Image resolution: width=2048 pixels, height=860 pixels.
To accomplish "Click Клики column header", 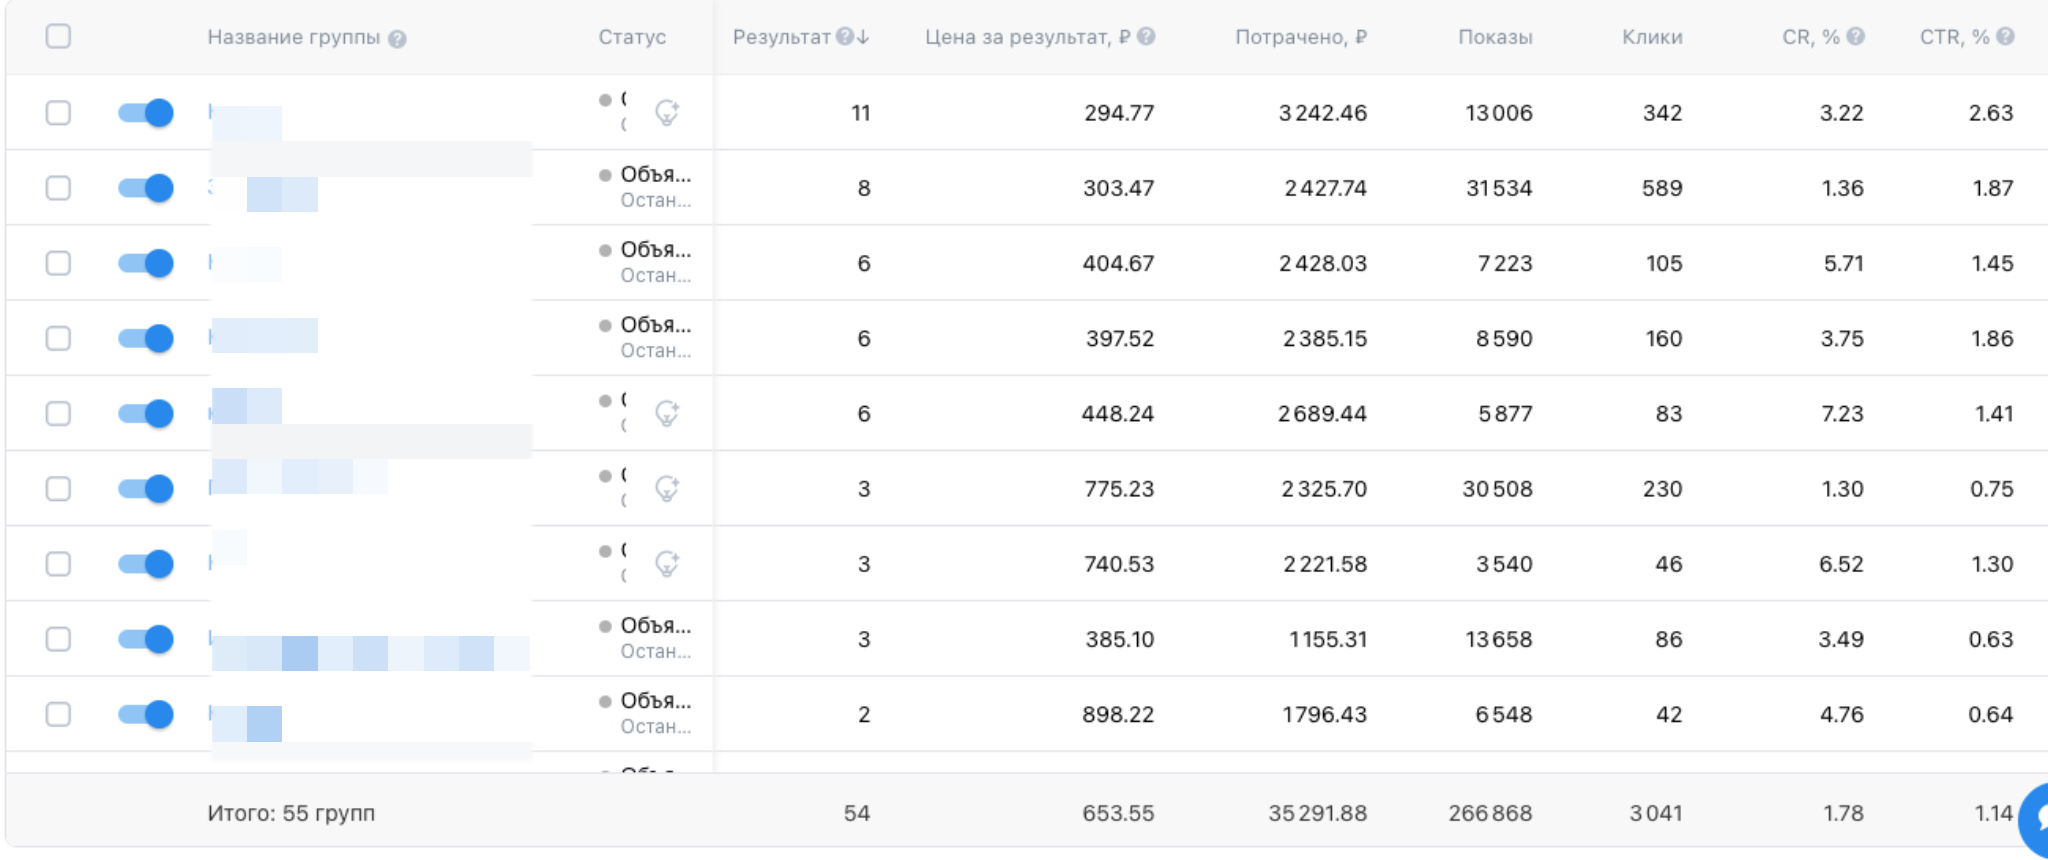I will [x=1652, y=37].
